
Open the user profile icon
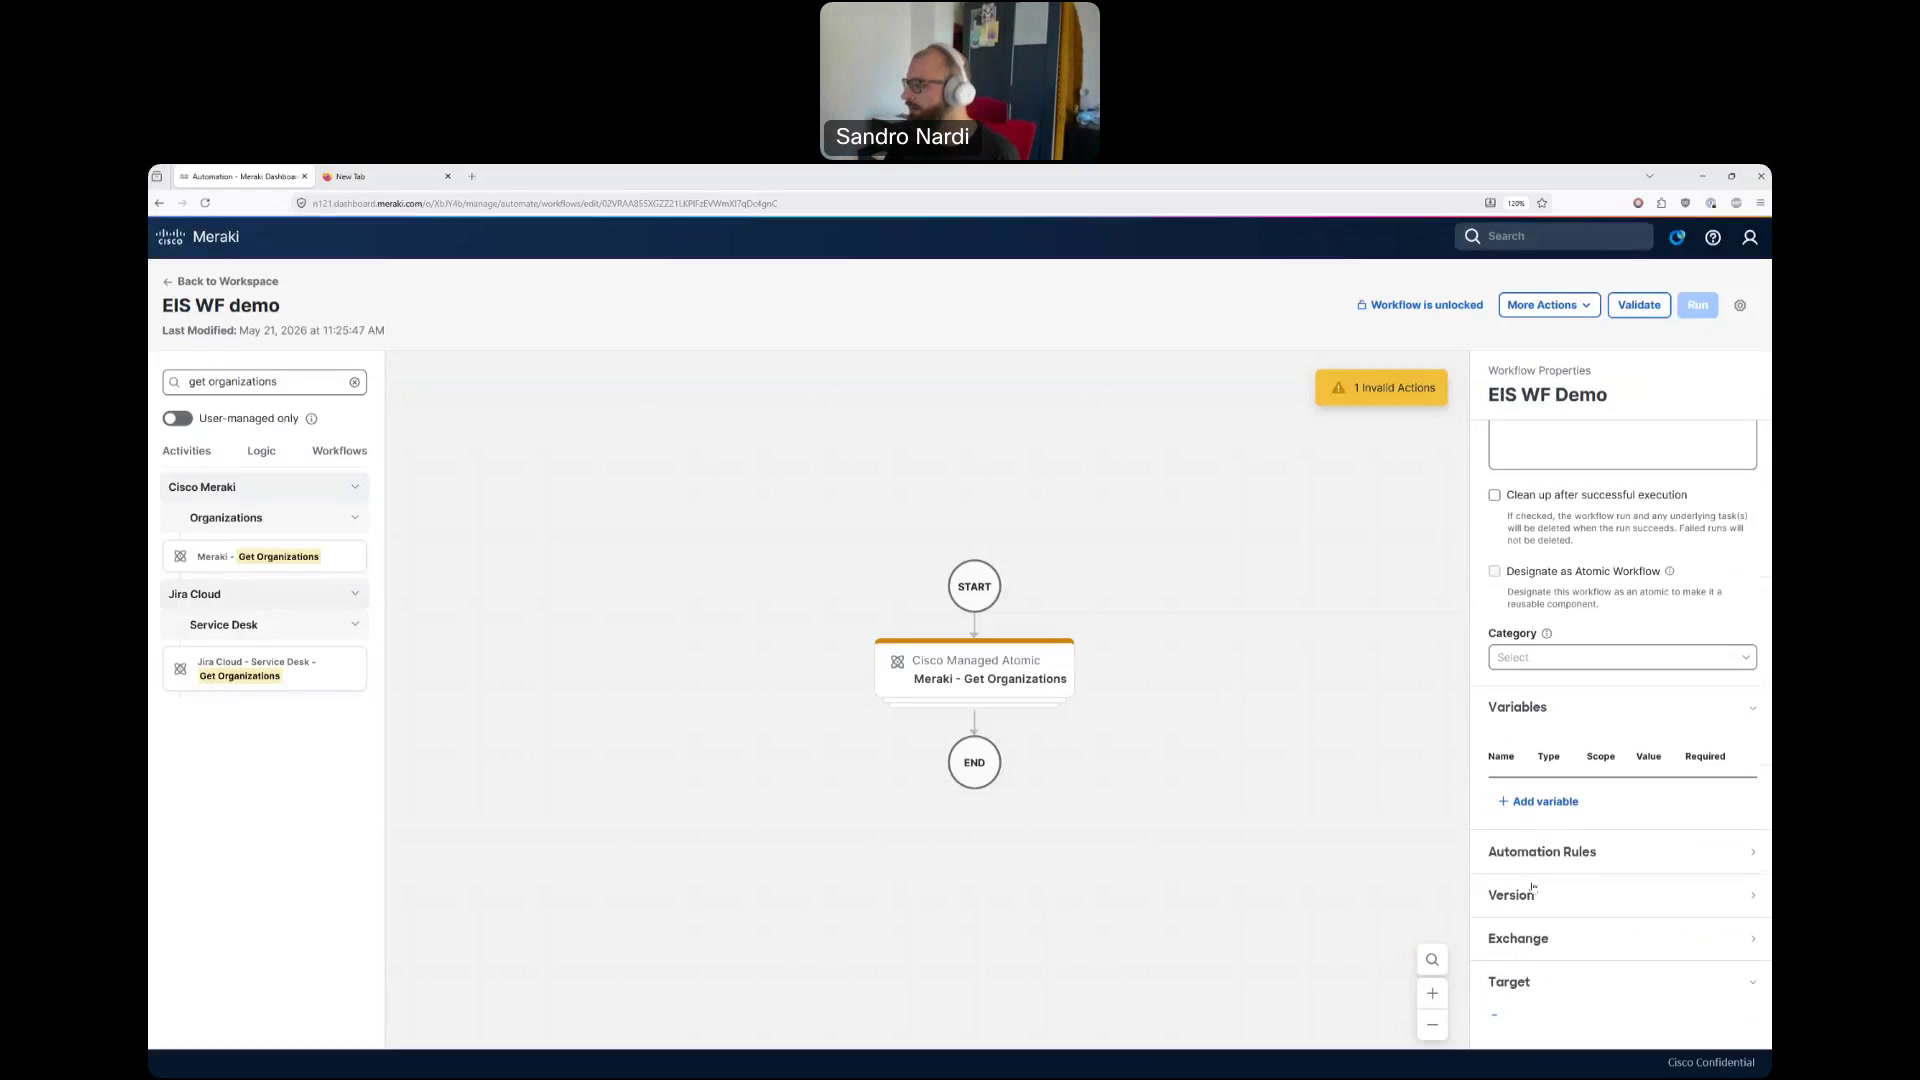(1750, 237)
